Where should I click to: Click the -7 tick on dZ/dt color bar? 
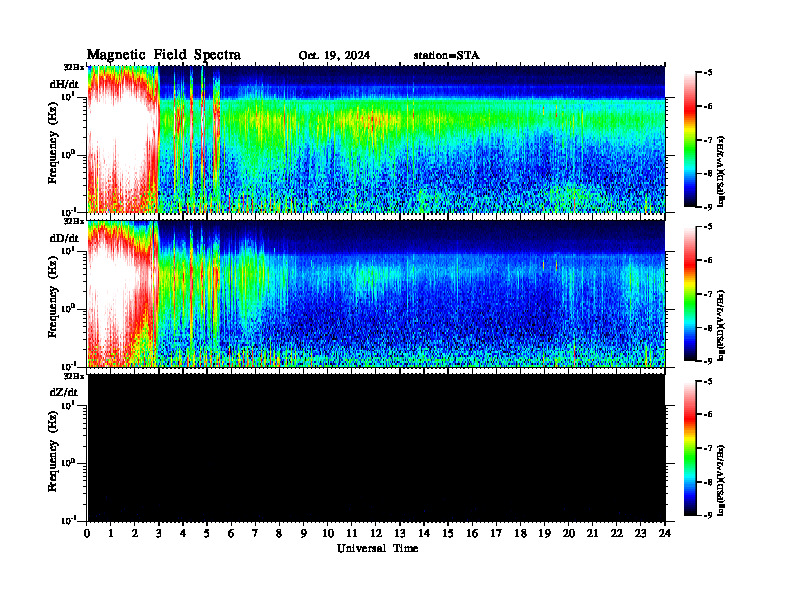point(708,448)
